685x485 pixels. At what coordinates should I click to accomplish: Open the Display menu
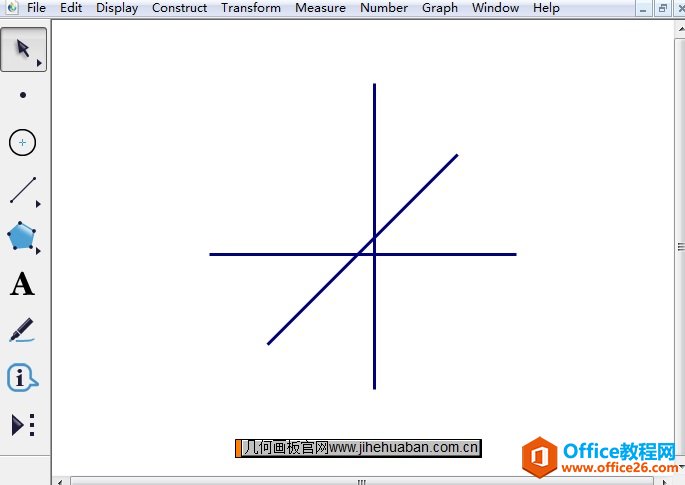coord(117,8)
